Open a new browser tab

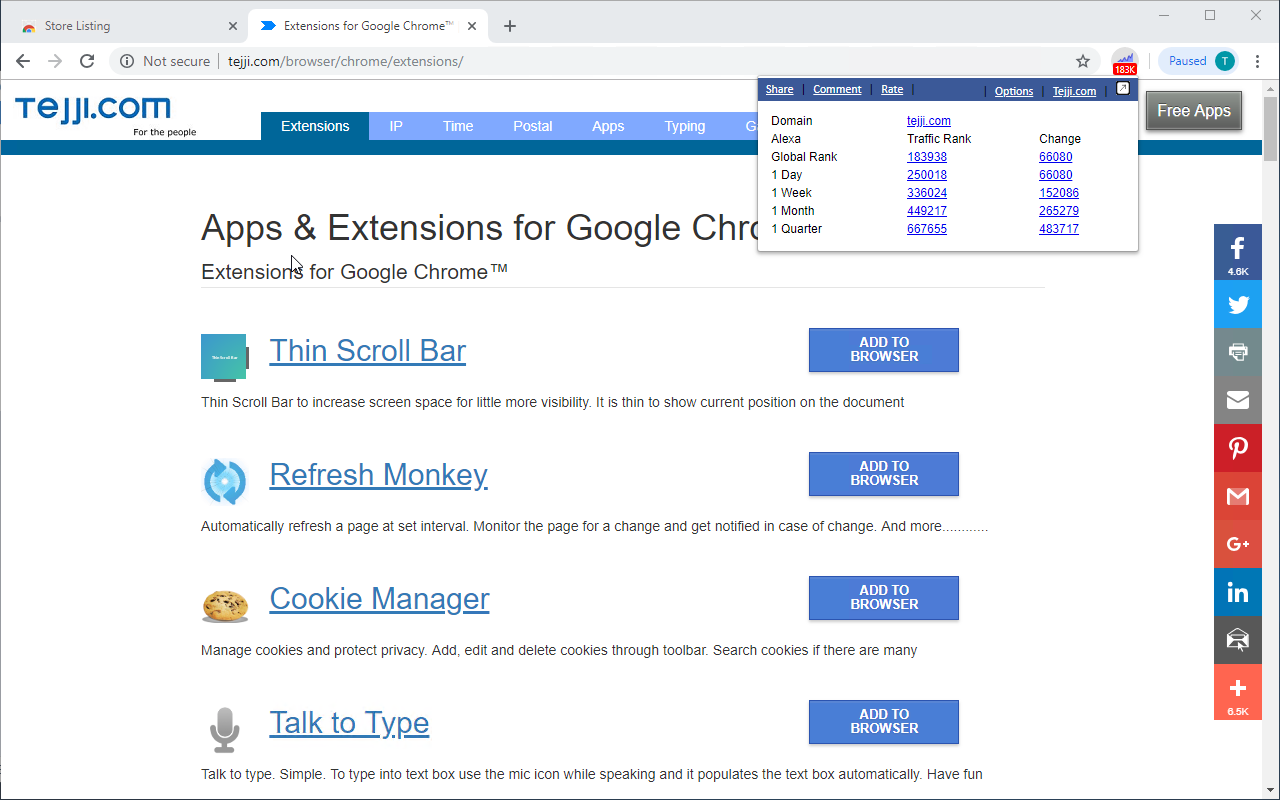point(510,26)
